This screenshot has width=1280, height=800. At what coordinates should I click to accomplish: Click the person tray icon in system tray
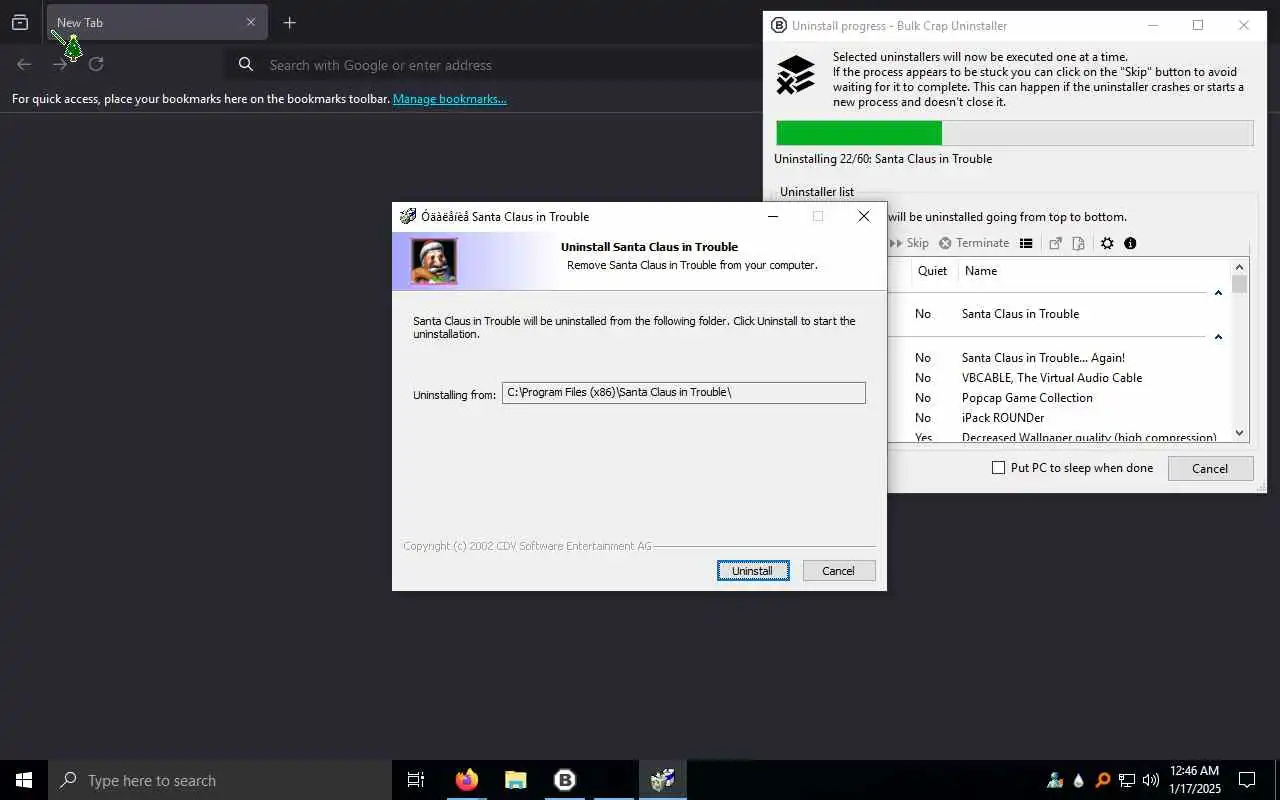[1055, 780]
